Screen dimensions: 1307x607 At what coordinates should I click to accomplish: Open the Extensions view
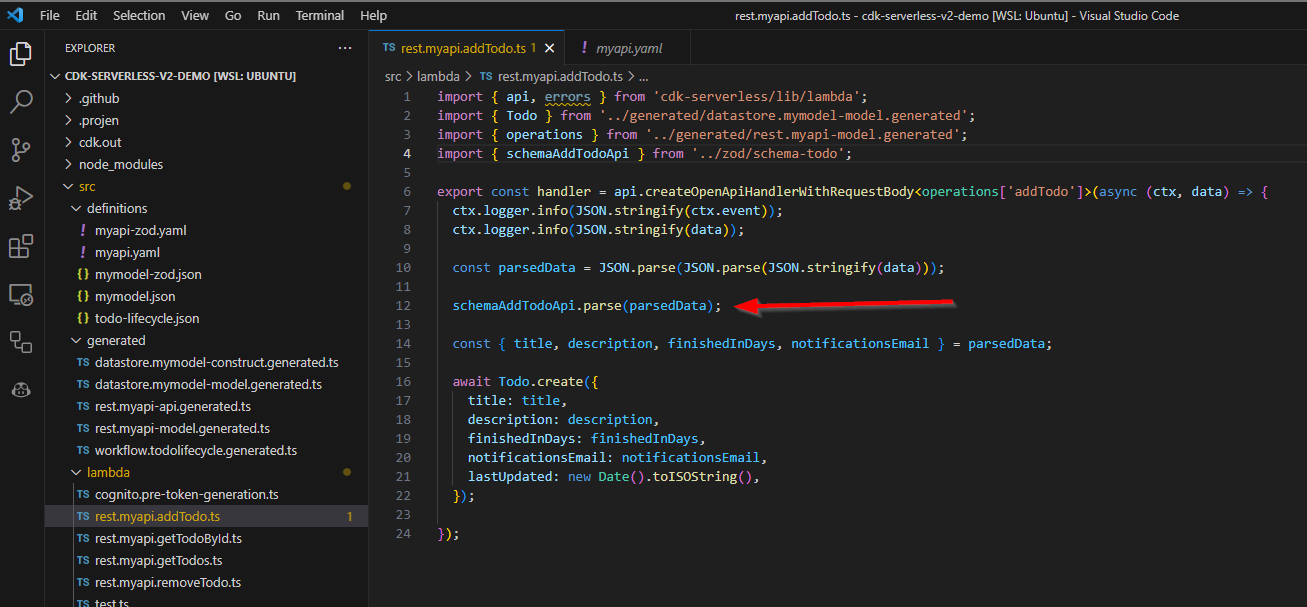click(x=21, y=246)
